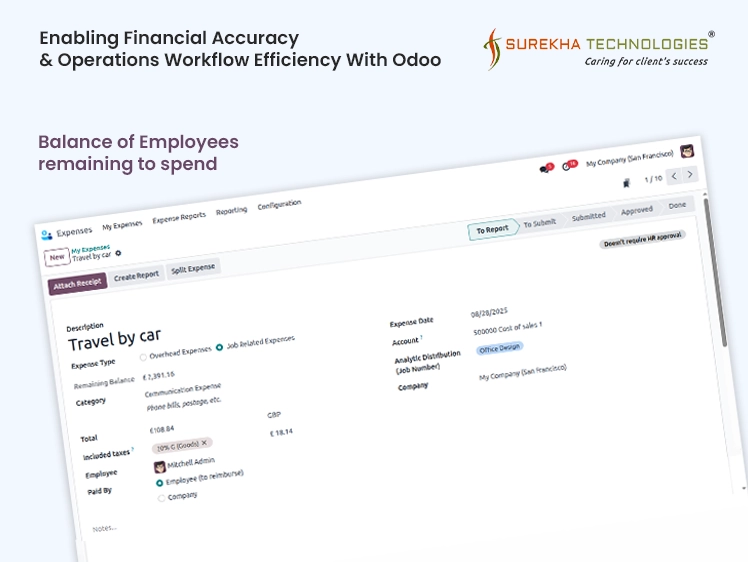This screenshot has width=748, height=562.
Task: Click the Remaining Balance value
Action: 158,376
